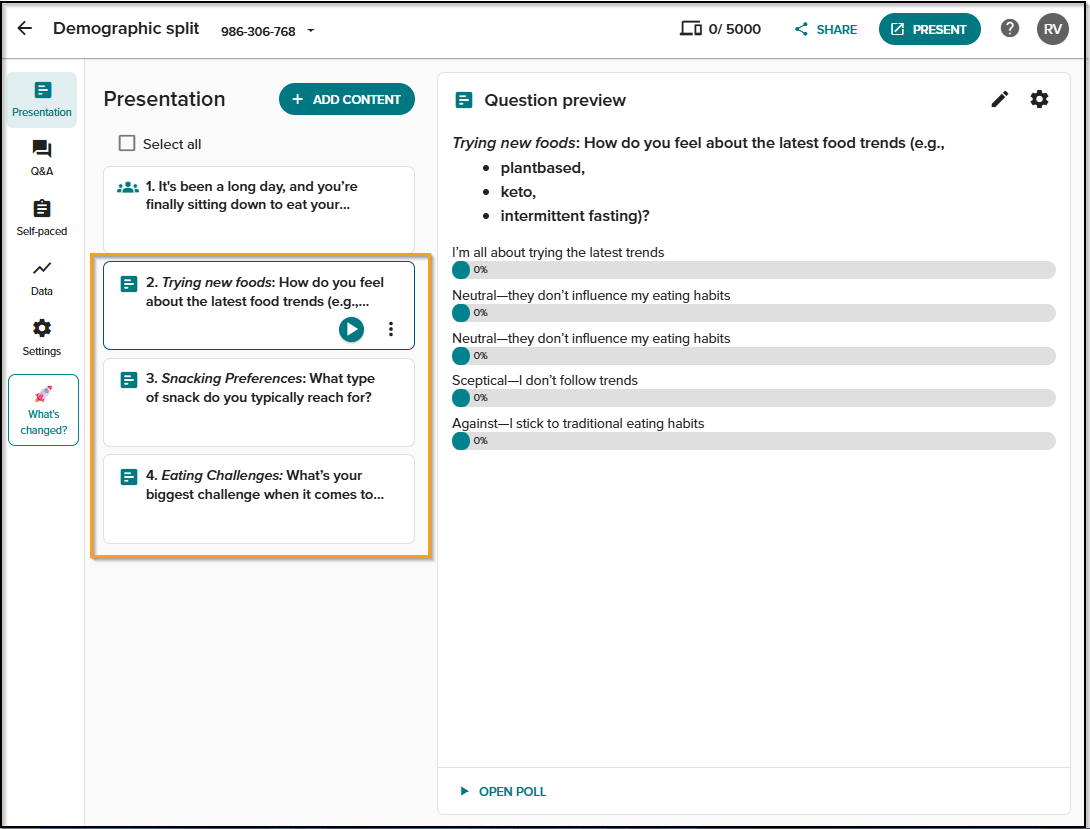Open Settings in the left sidebar
This screenshot has width=1090, height=829.
[42, 338]
